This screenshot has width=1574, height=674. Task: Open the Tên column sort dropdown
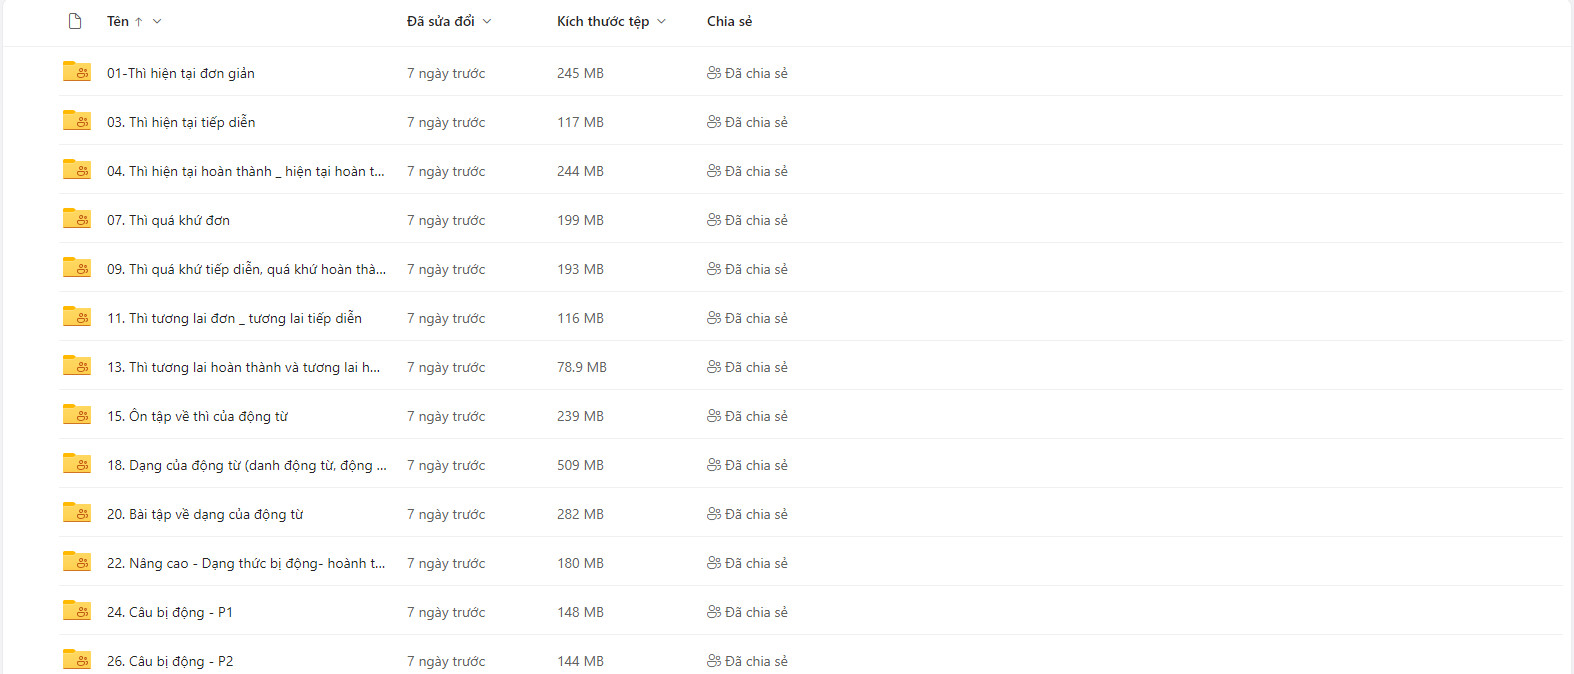[157, 21]
